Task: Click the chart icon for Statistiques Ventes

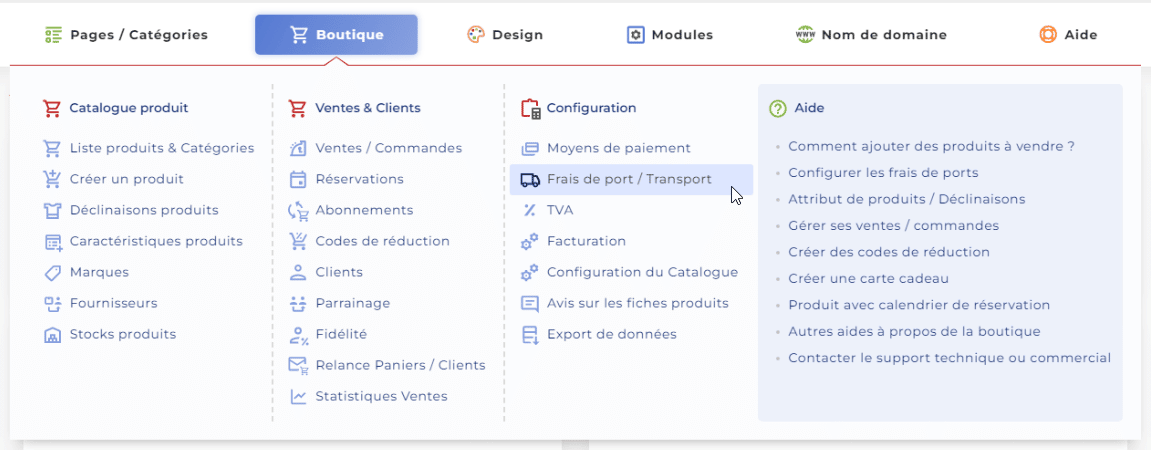Action: coord(298,396)
